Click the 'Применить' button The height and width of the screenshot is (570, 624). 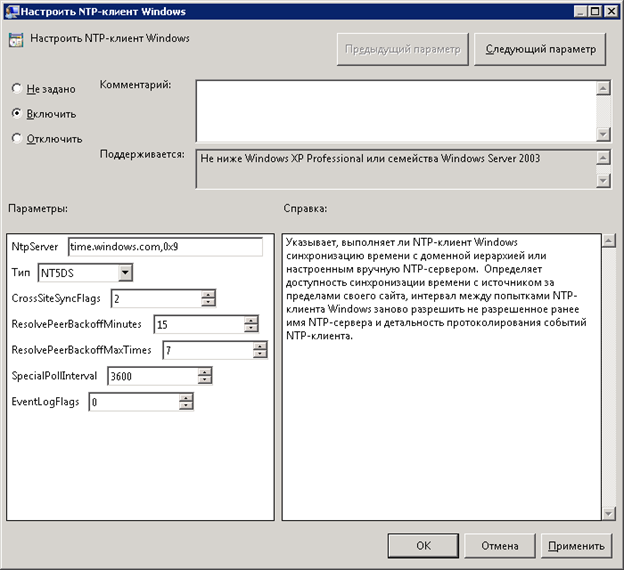click(x=576, y=546)
